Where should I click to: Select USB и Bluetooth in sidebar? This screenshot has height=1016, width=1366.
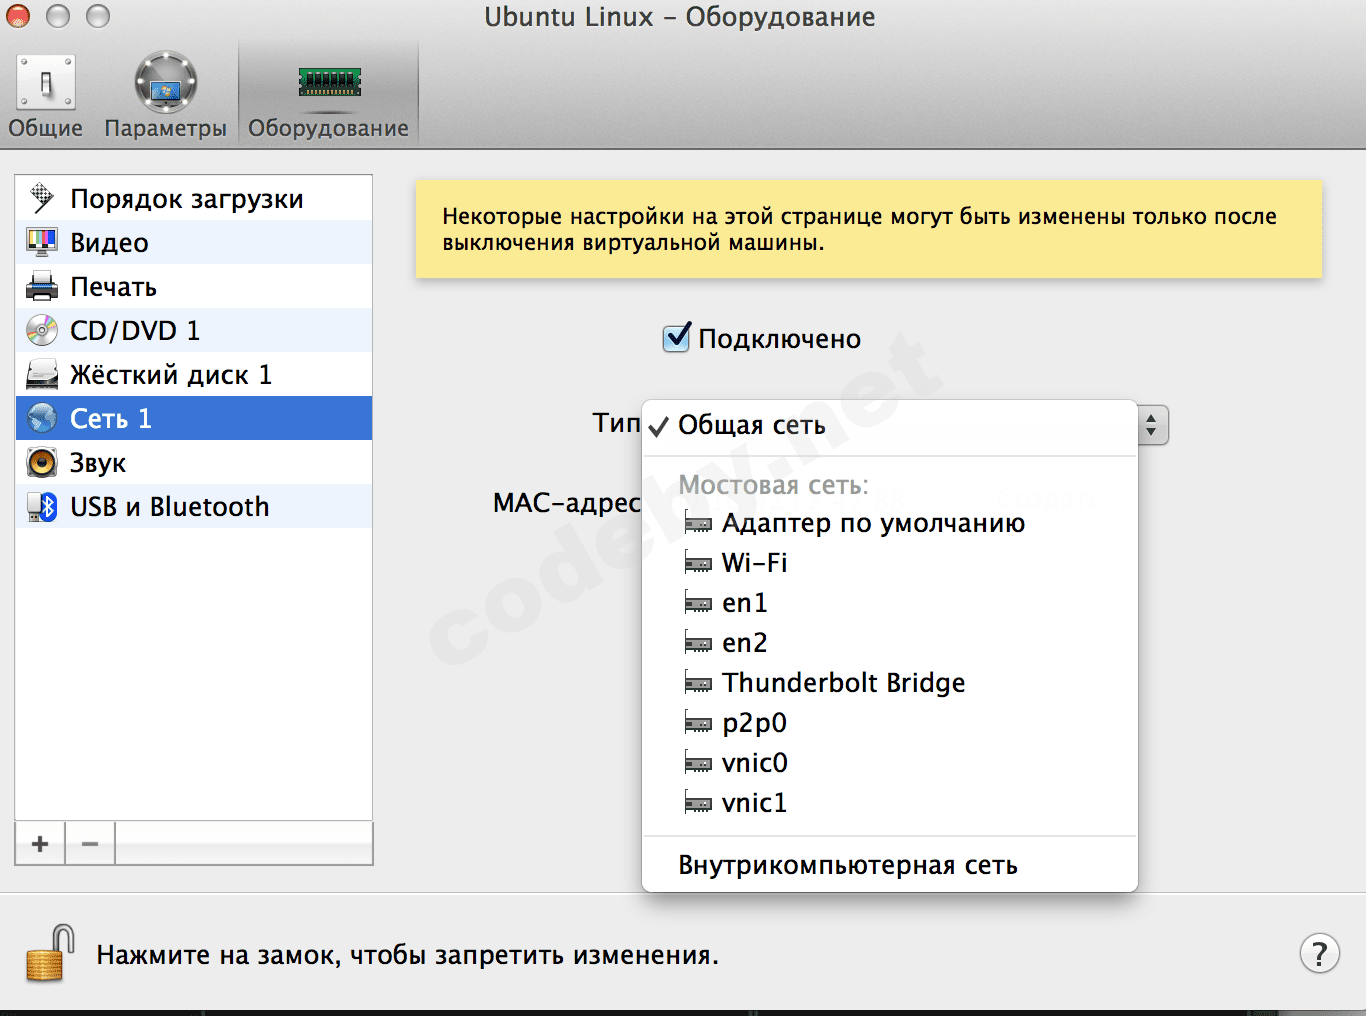(169, 507)
